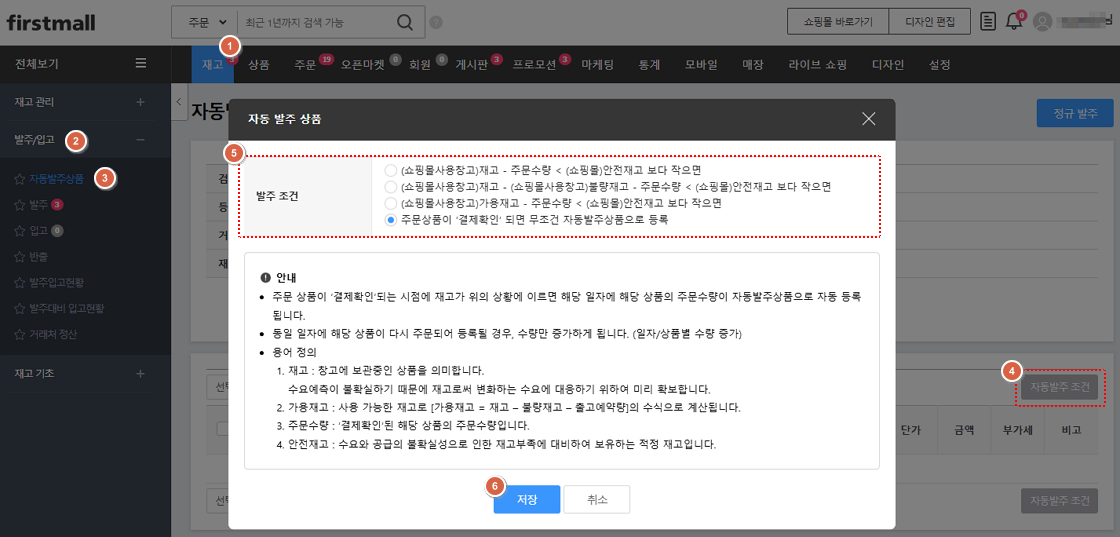1120x537 pixels.
Task: Close the 자동 발주 상품 dialog with X
Action: coord(869,119)
